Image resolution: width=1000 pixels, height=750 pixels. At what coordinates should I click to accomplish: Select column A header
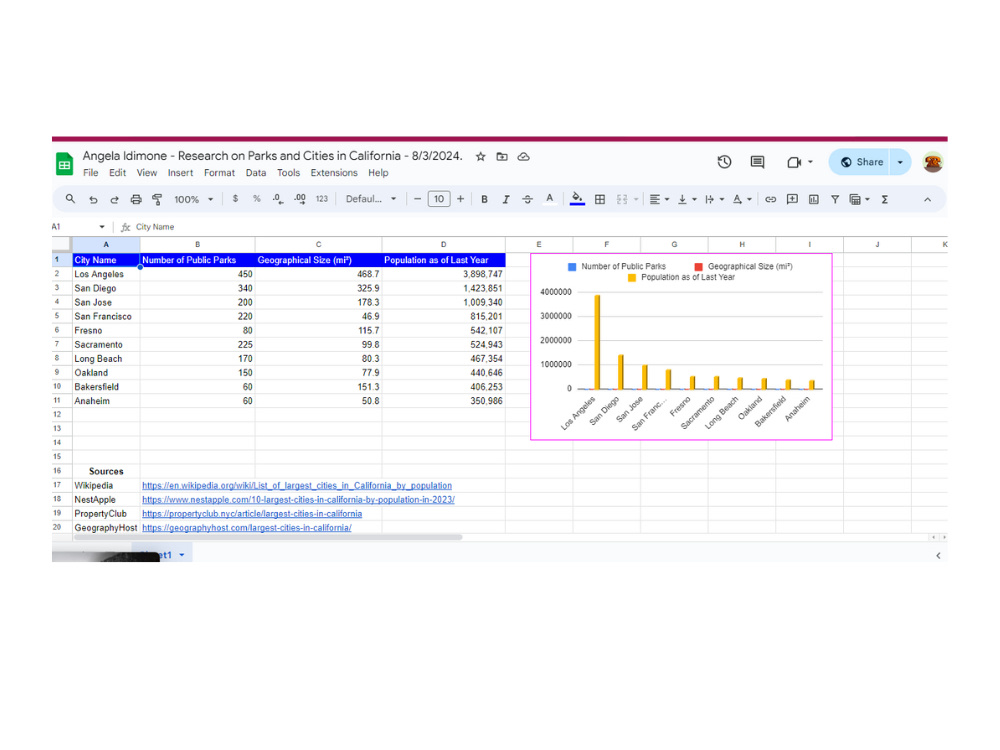click(106, 244)
